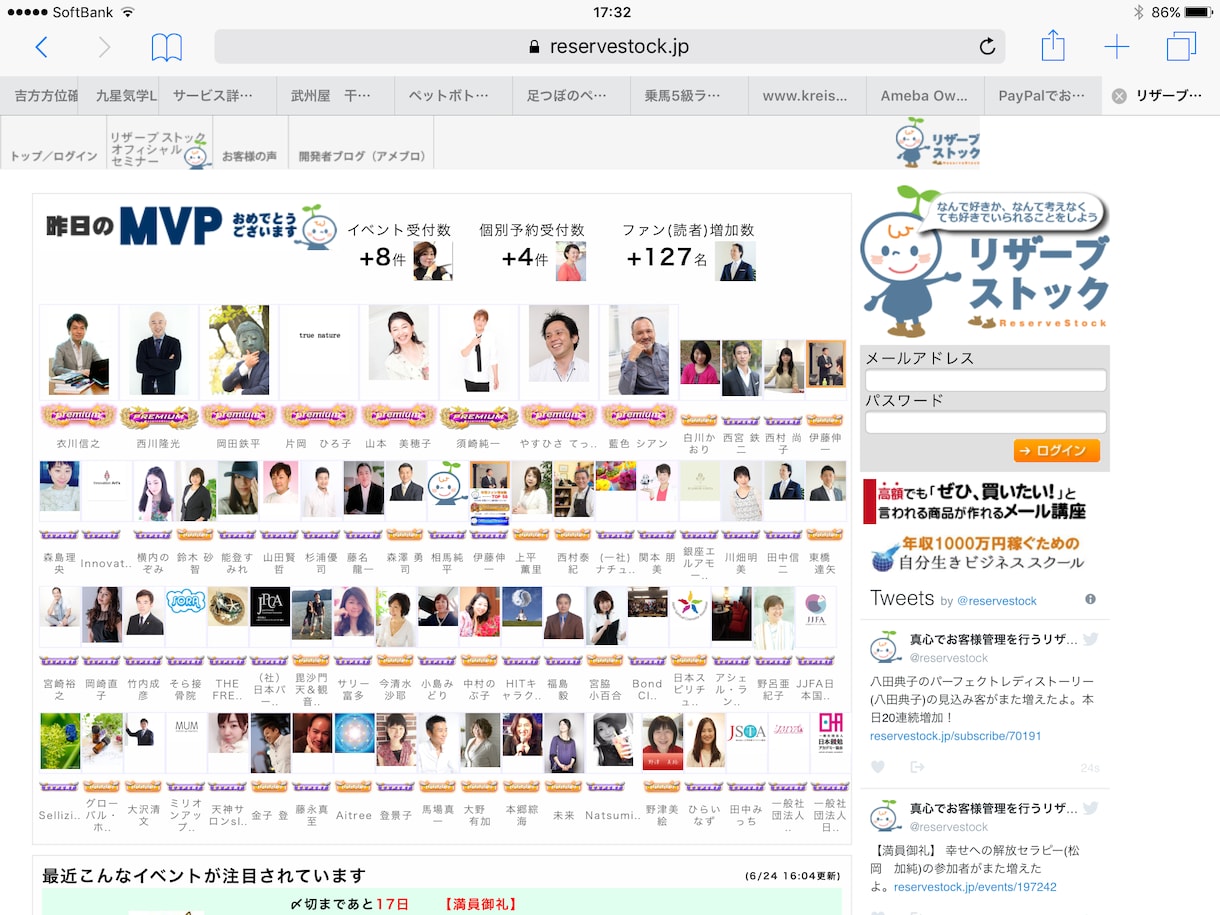Screen dimensions: 1220x915
Task: Open the JJFA日本国 logo icon
Action: tap(815, 607)
